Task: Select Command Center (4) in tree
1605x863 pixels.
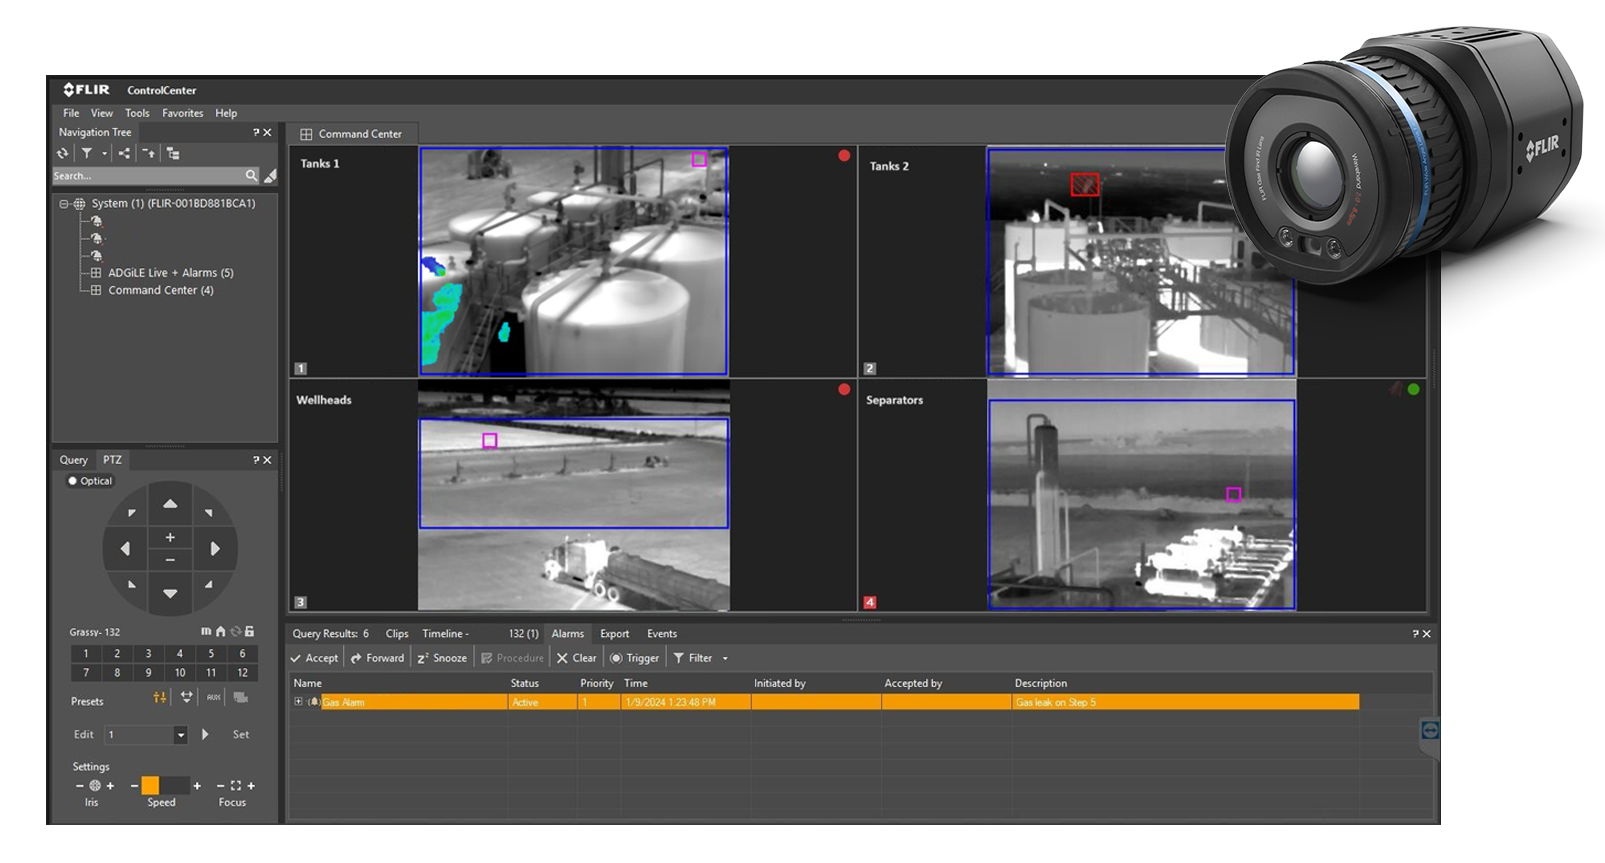Action: [161, 290]
